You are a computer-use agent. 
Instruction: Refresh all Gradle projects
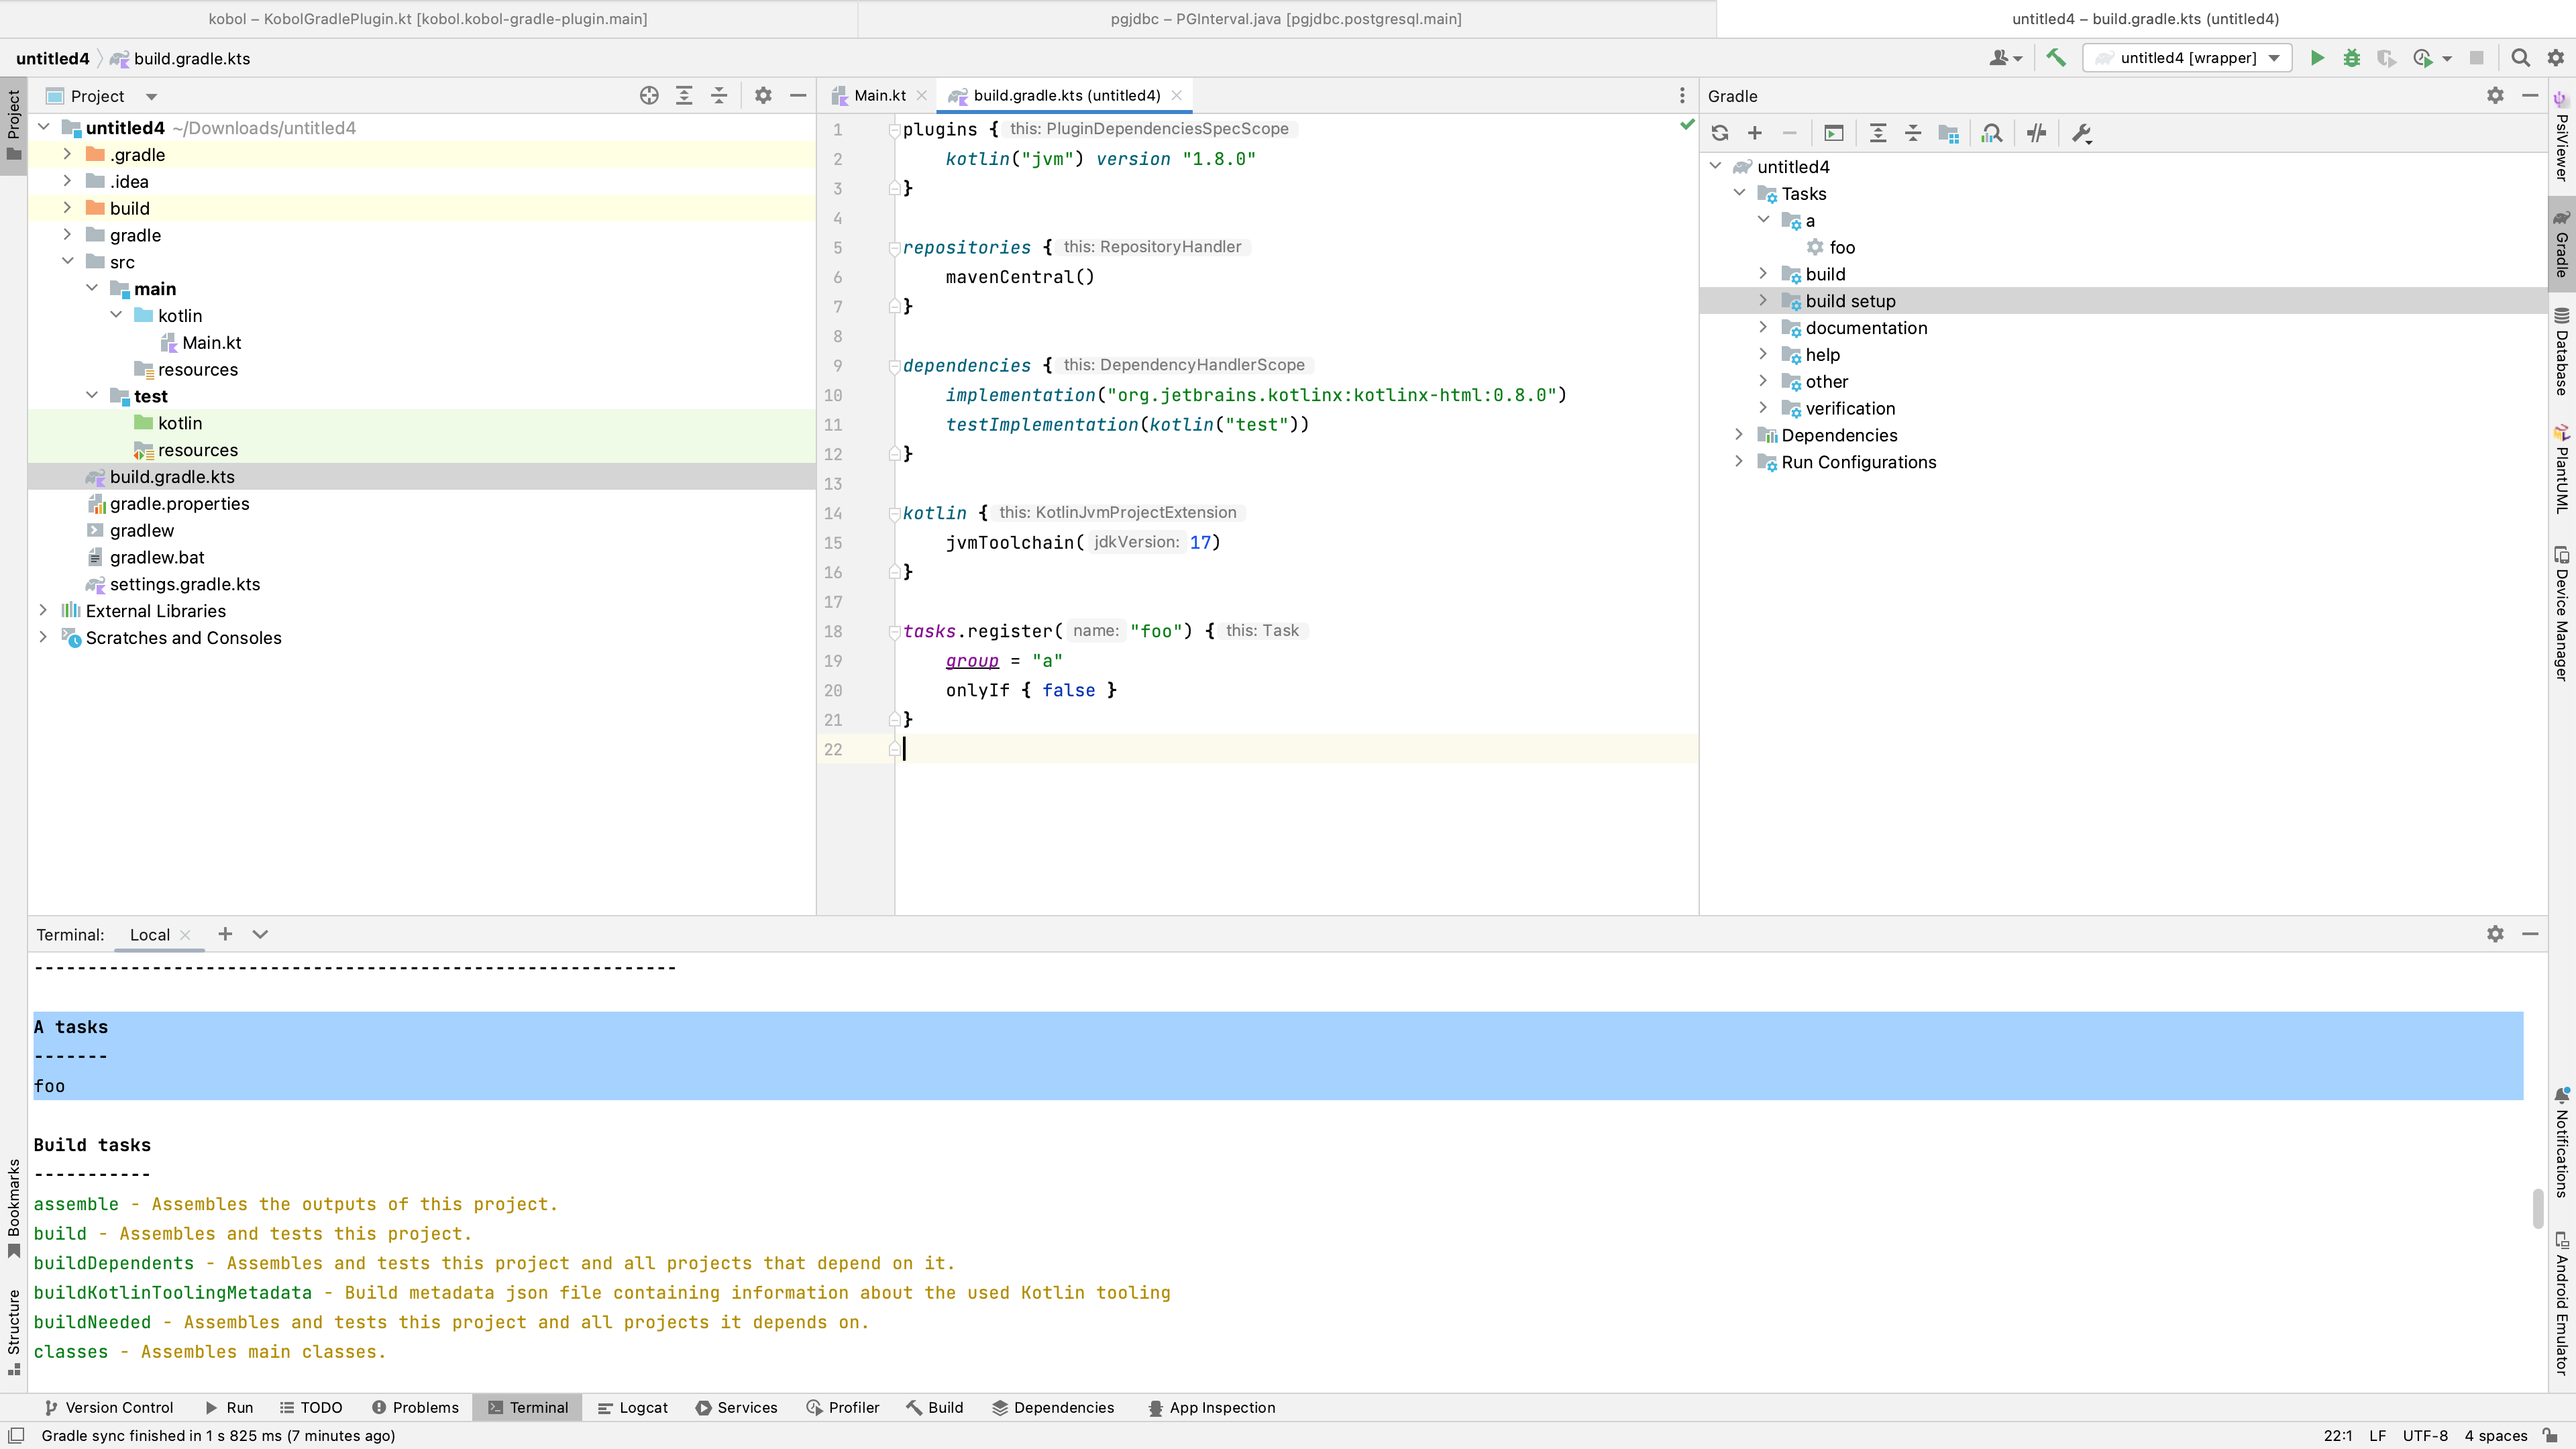click(x=1718, y=133)
